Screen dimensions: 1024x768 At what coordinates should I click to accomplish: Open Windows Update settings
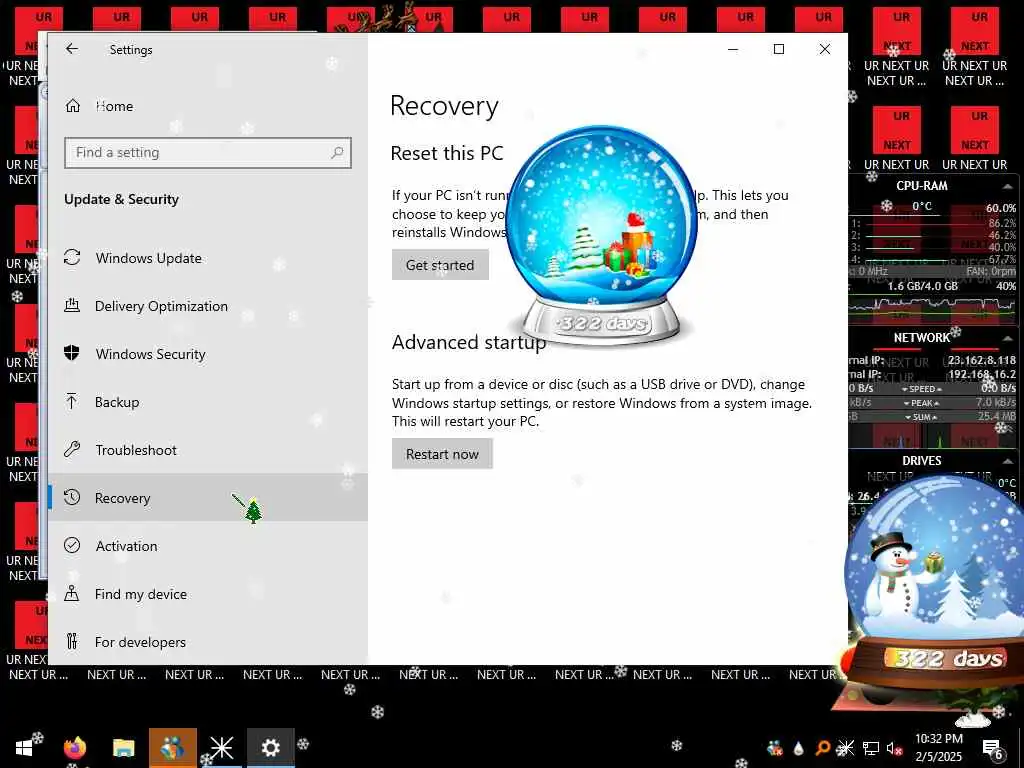208,258
